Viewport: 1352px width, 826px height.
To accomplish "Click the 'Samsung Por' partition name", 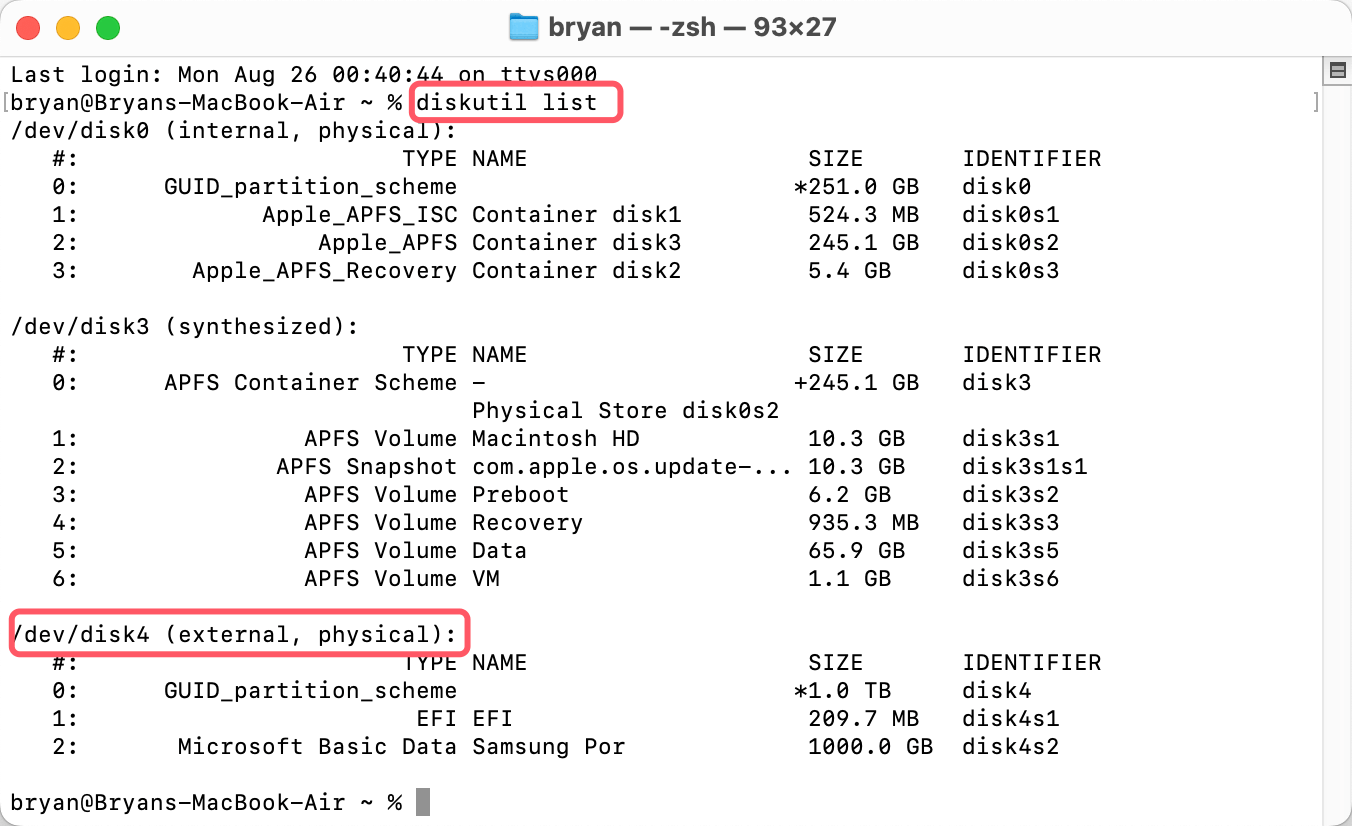I will click(548, 746).
